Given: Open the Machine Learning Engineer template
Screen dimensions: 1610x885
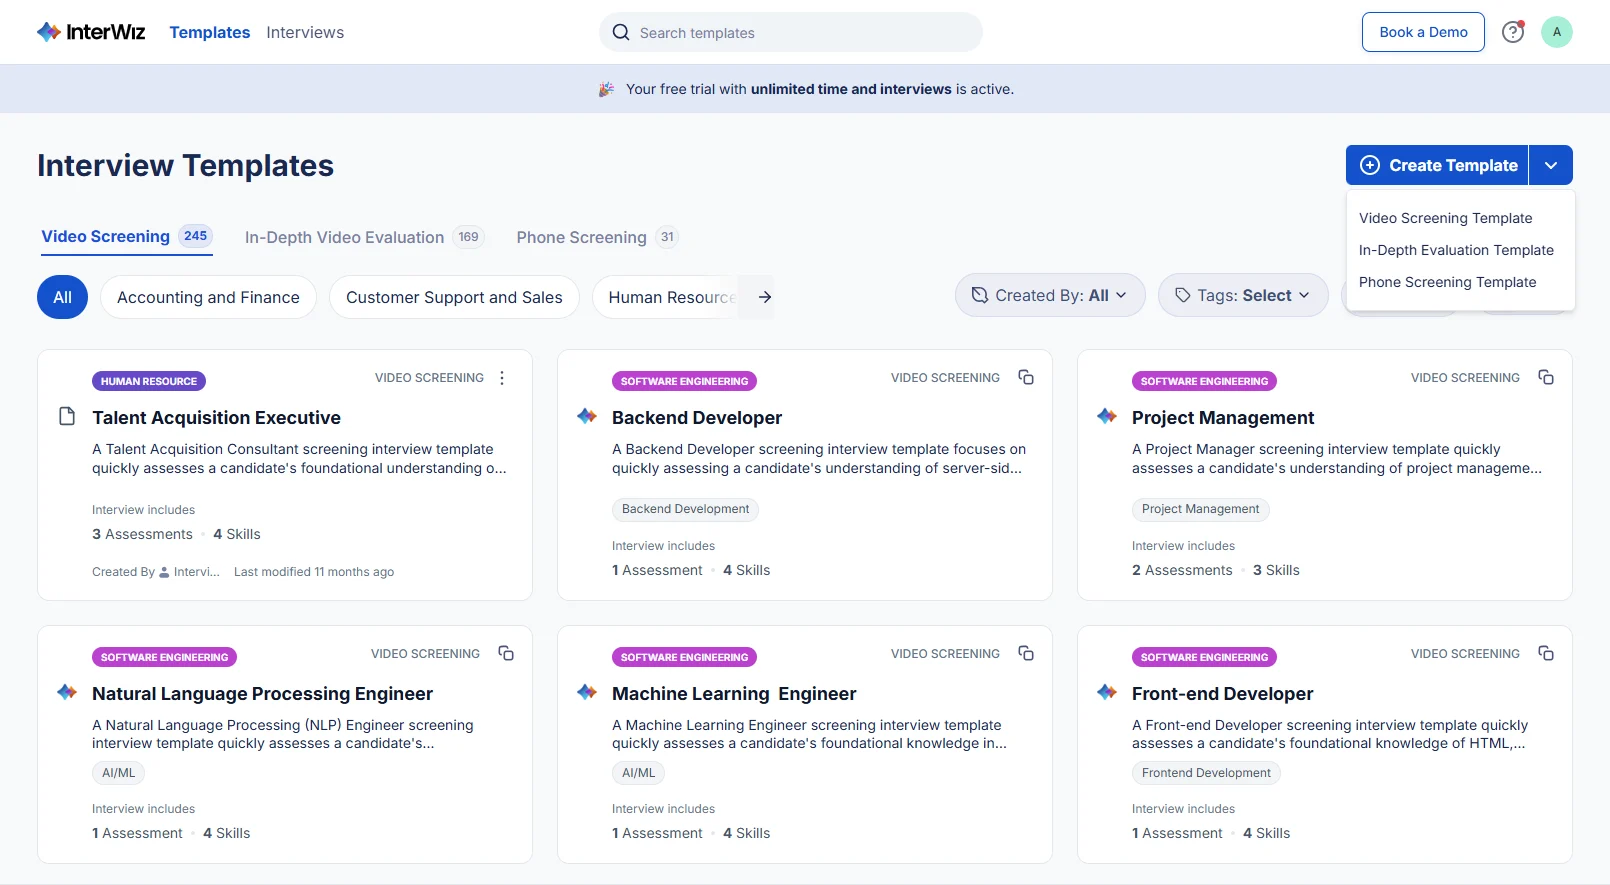Looking at the screenshot, I should [x=734, y=694].
